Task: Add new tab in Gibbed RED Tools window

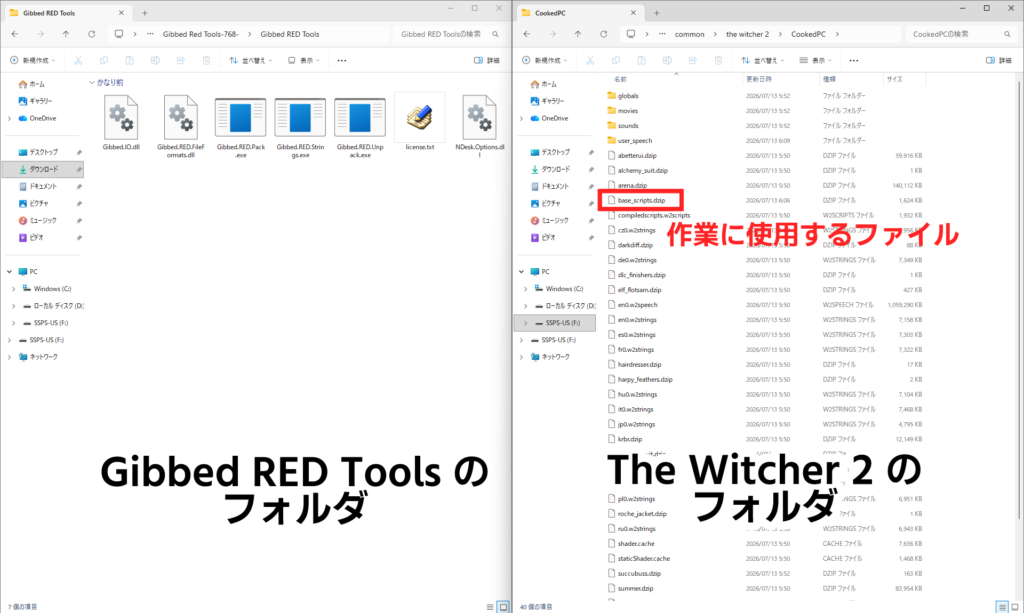Action: coord(144,12)
